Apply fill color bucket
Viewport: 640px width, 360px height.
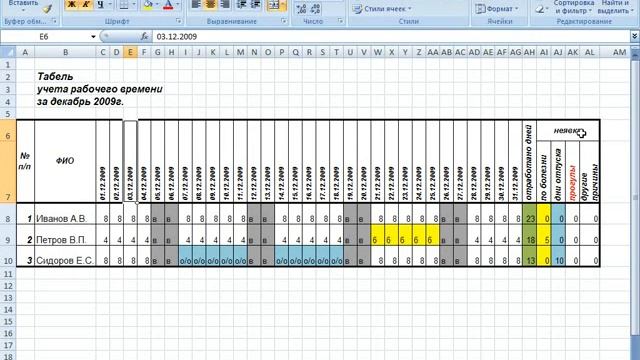[x=148, y=4]
